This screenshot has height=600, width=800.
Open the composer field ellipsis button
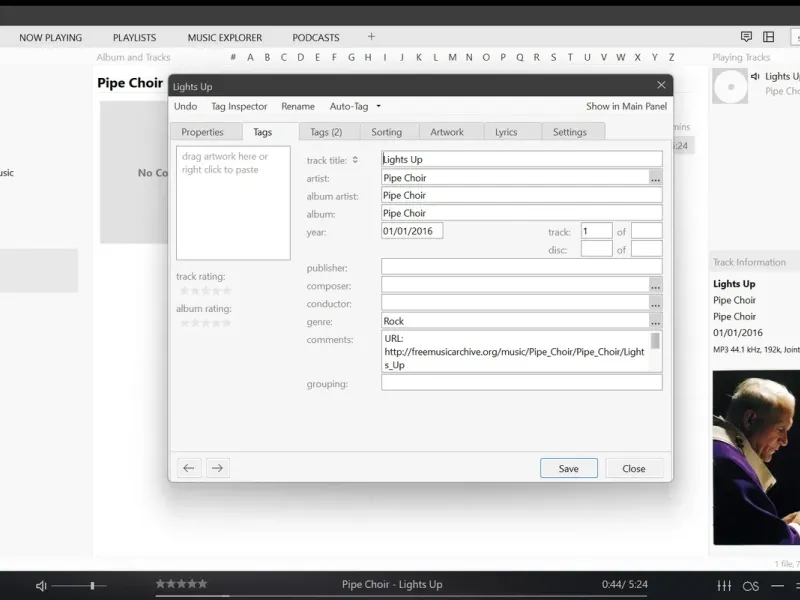(656, 285)
